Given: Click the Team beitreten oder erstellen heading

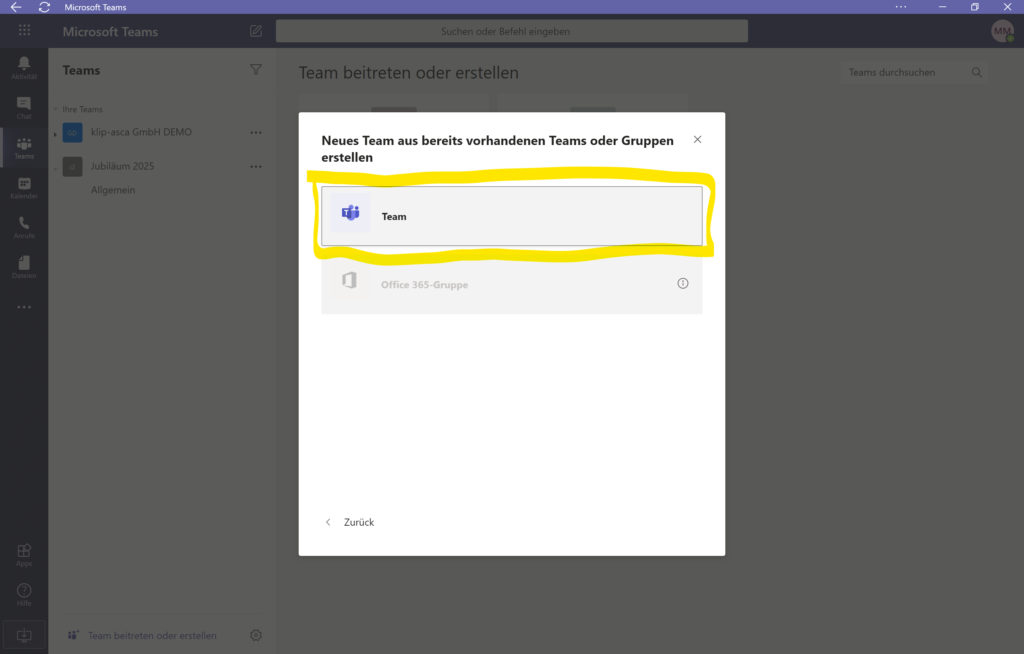Looking at the screenshot, I should coord(409,73).
